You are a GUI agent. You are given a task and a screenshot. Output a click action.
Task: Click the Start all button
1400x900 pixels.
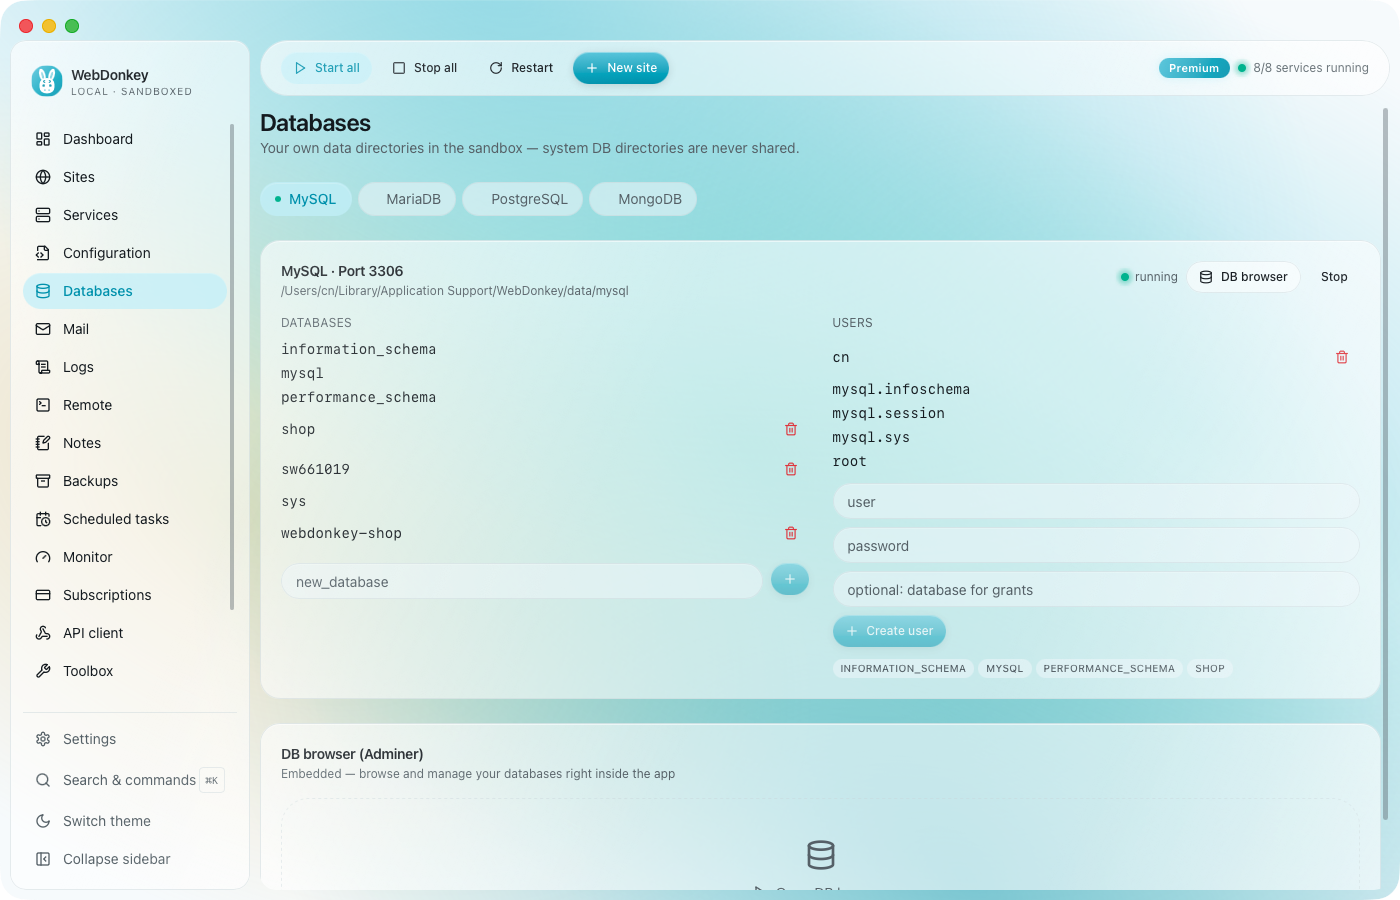pos(327,68)
